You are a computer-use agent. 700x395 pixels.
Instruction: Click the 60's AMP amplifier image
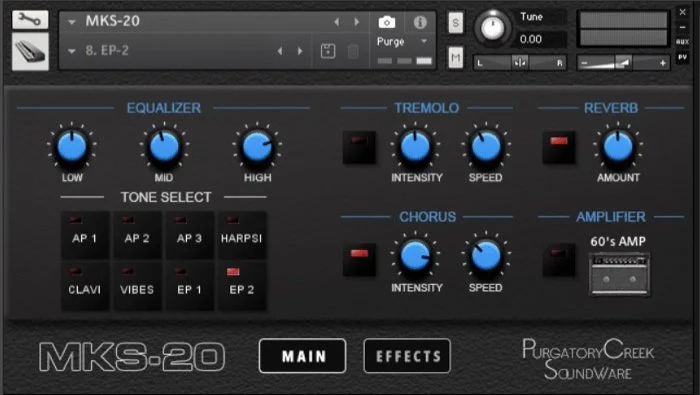pos(619,274)
